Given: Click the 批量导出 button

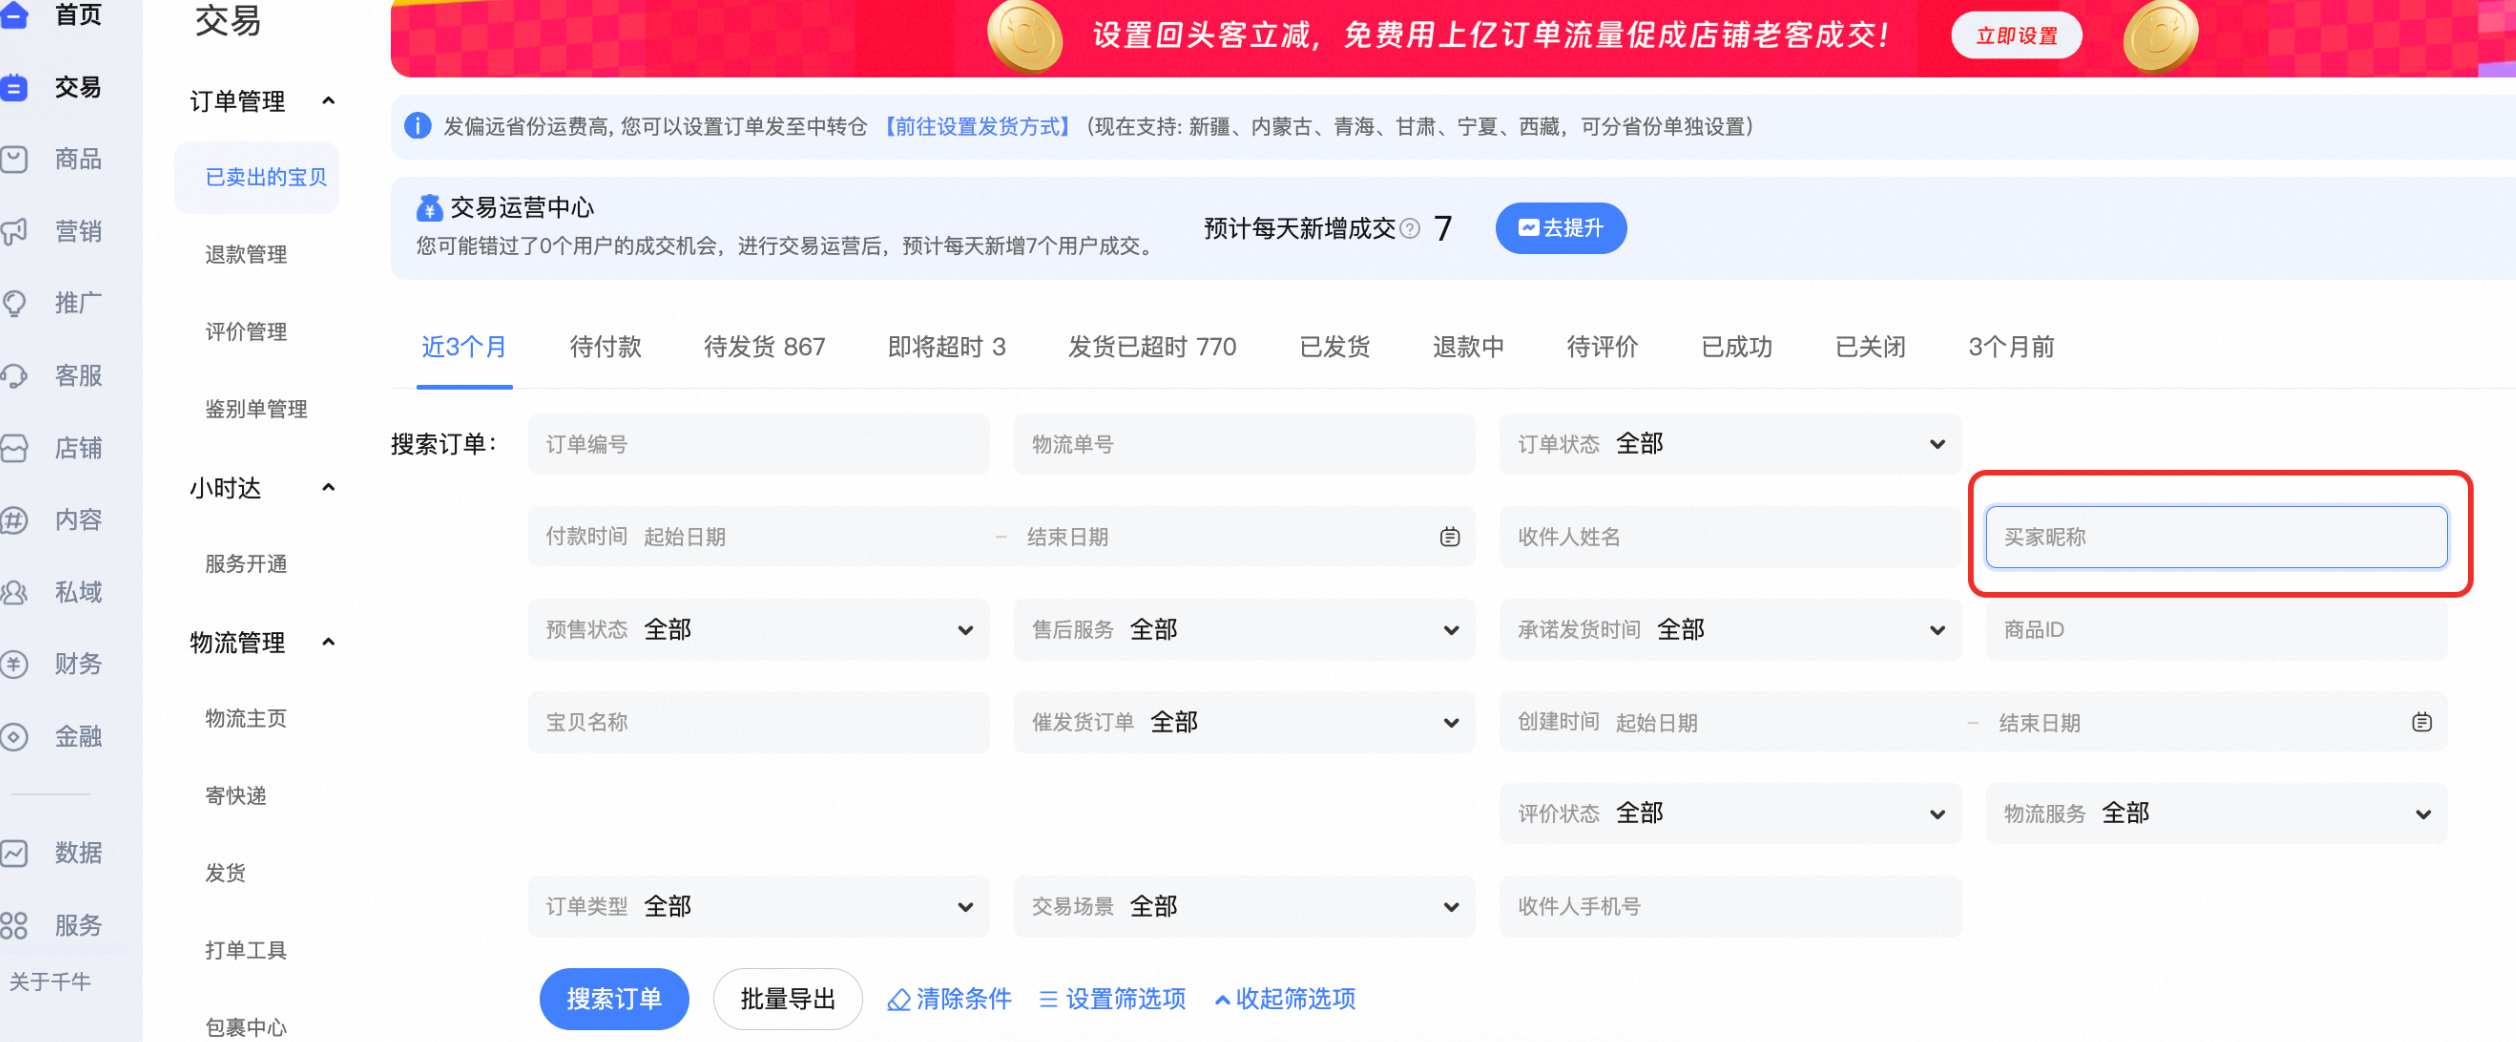Looking at the screenshot, I should (788, 999).
